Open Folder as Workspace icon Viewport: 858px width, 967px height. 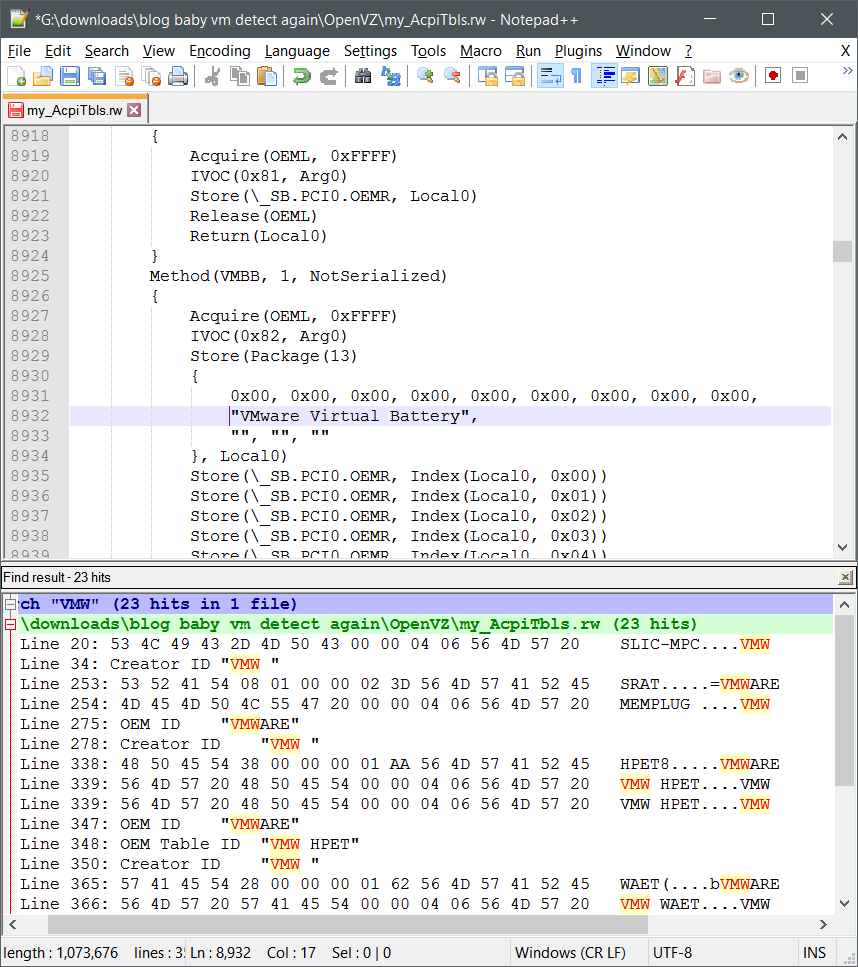712,76
